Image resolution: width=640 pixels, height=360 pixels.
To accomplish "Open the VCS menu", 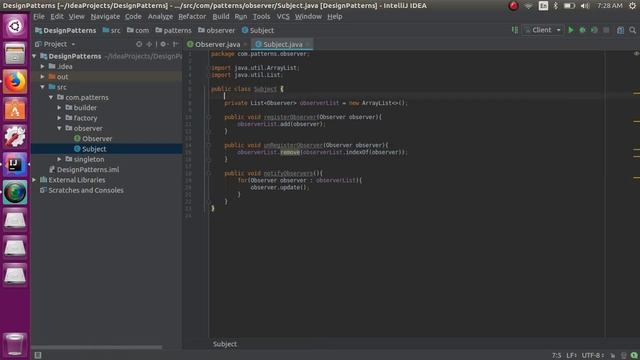I will (x=283, y=17).
